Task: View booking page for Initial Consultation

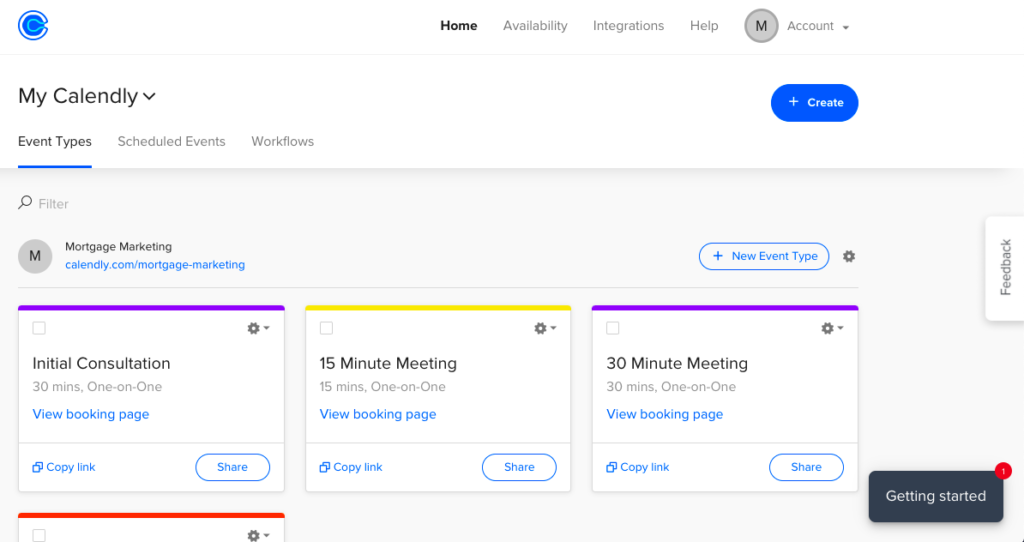Action: click(x=91, y=414)
